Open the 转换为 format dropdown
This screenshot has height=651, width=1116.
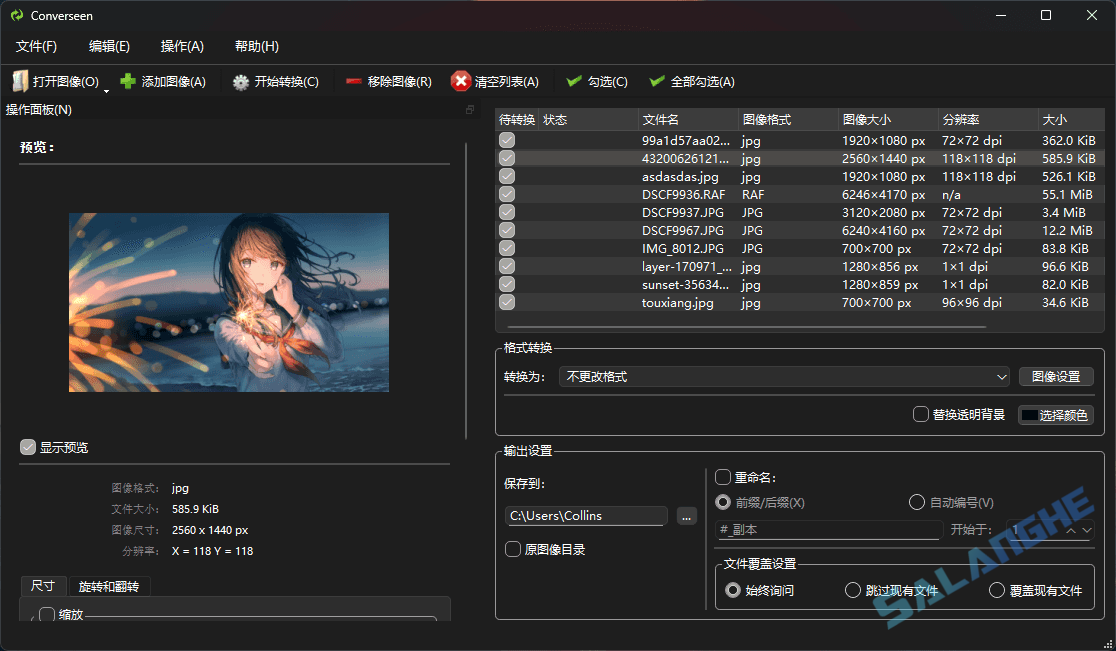click(x=1002, y=377)
